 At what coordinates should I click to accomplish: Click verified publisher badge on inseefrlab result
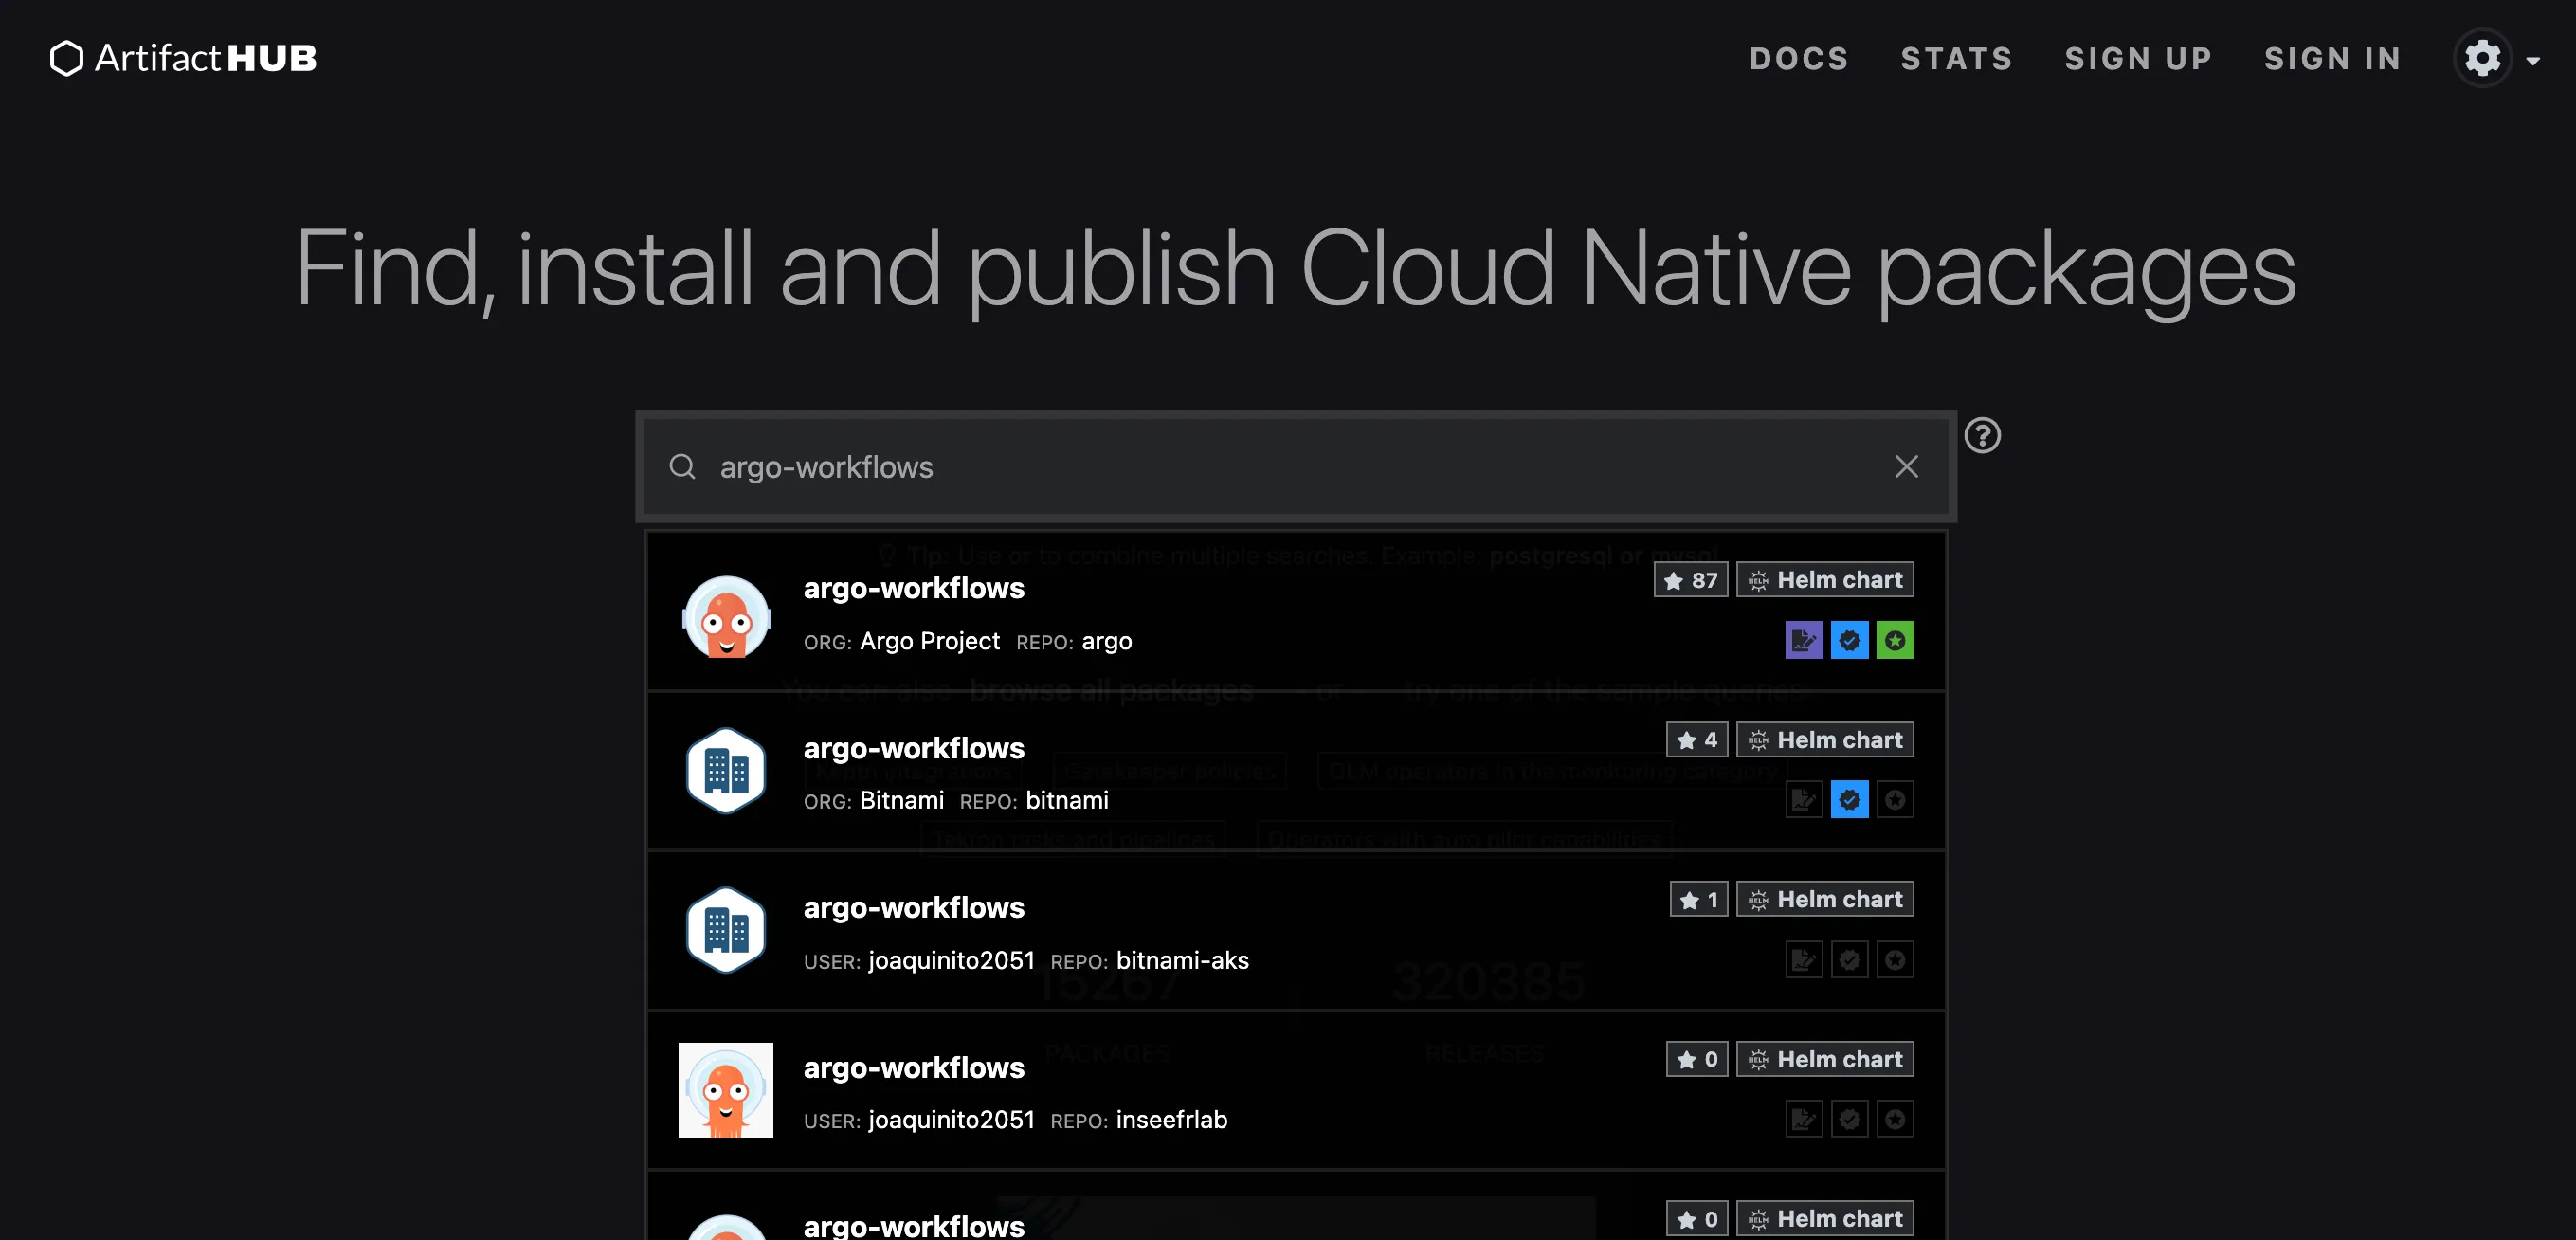[1849, 1119]
